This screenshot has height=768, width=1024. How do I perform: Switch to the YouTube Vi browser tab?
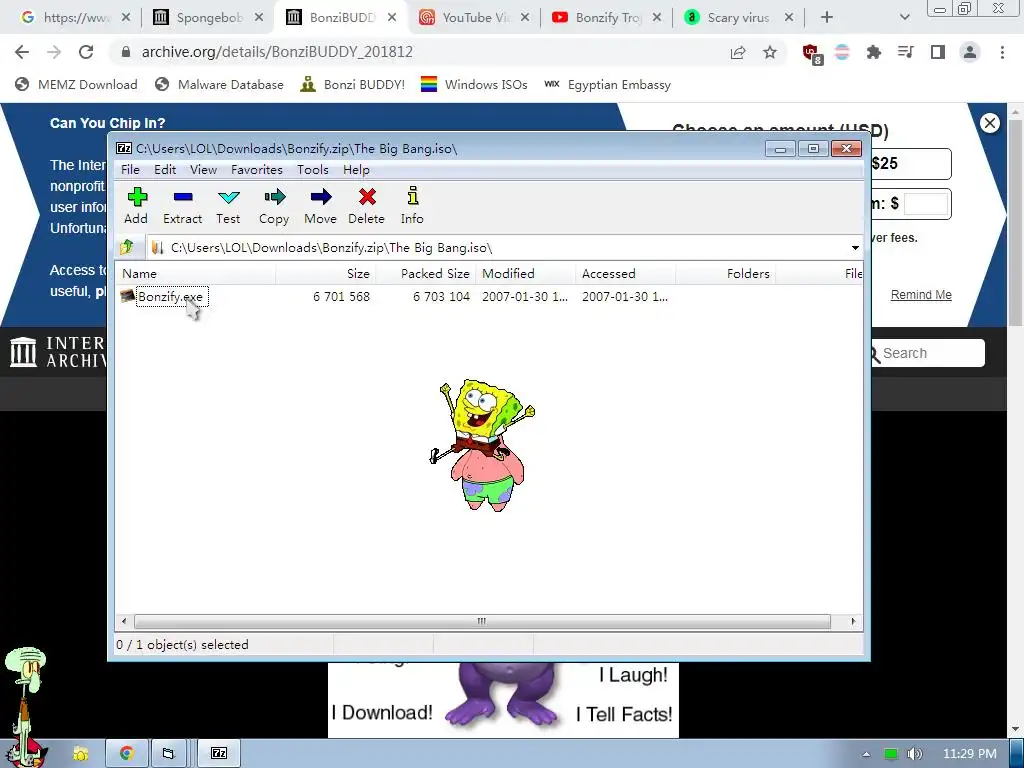point(474,18)
